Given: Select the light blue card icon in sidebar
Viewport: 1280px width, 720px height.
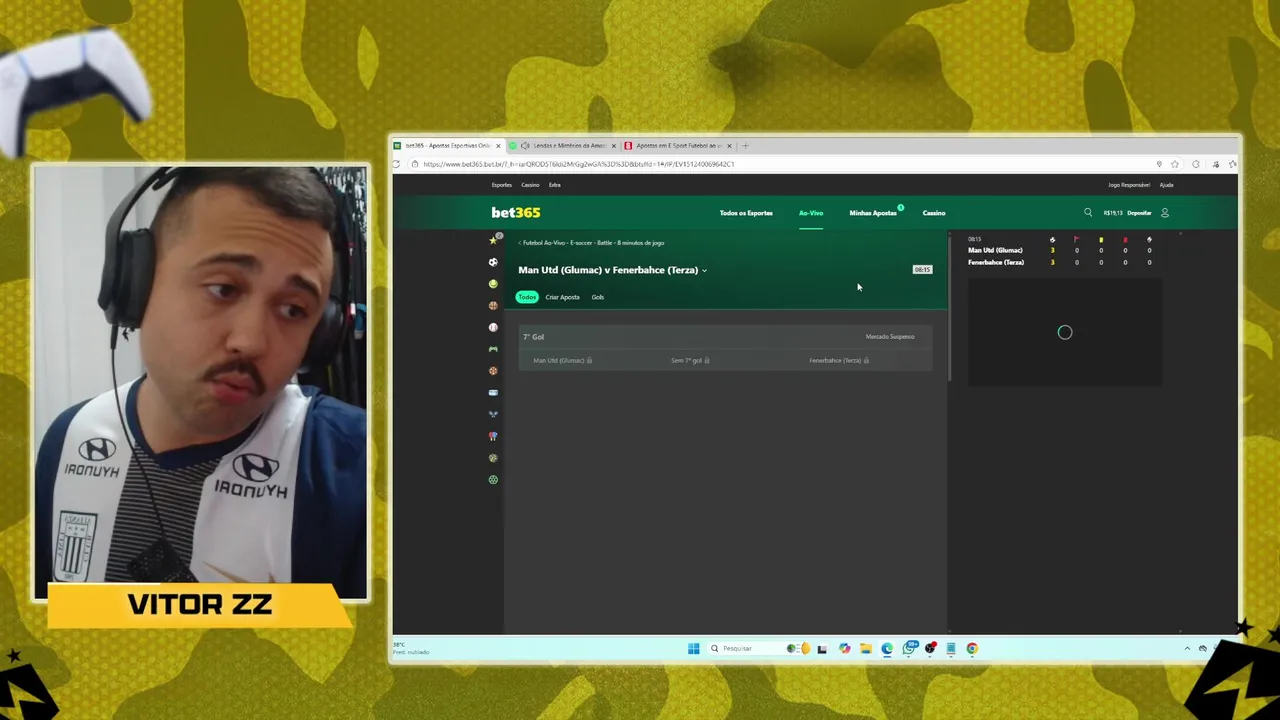Looking at the screenshot, I should coord(493,392).
